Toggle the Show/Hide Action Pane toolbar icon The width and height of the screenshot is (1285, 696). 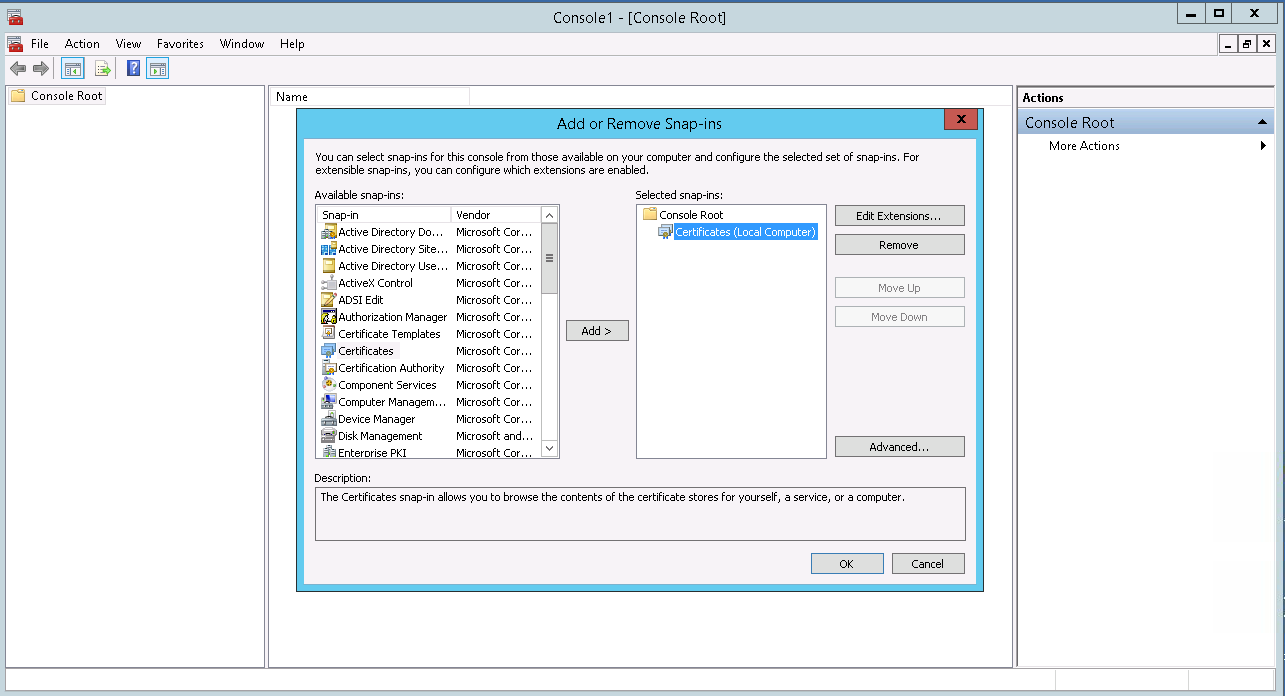157,68
